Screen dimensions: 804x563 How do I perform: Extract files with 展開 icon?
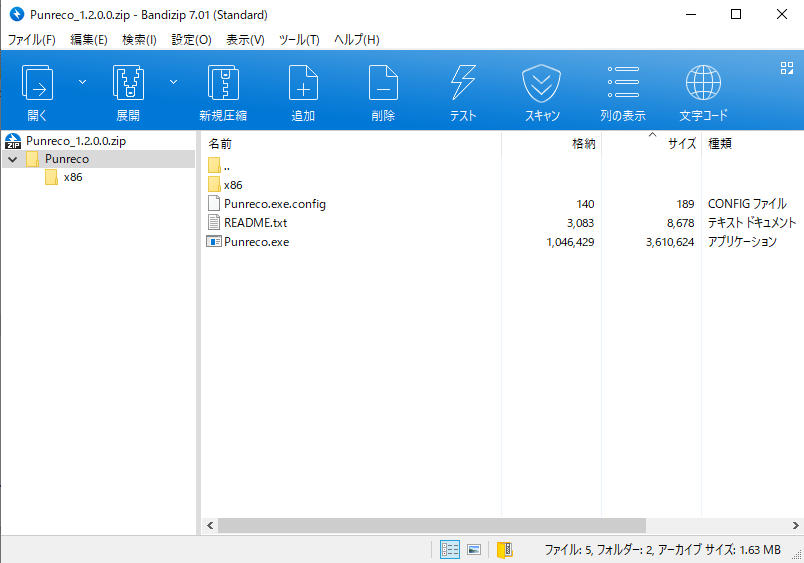[x=128, y=92]
